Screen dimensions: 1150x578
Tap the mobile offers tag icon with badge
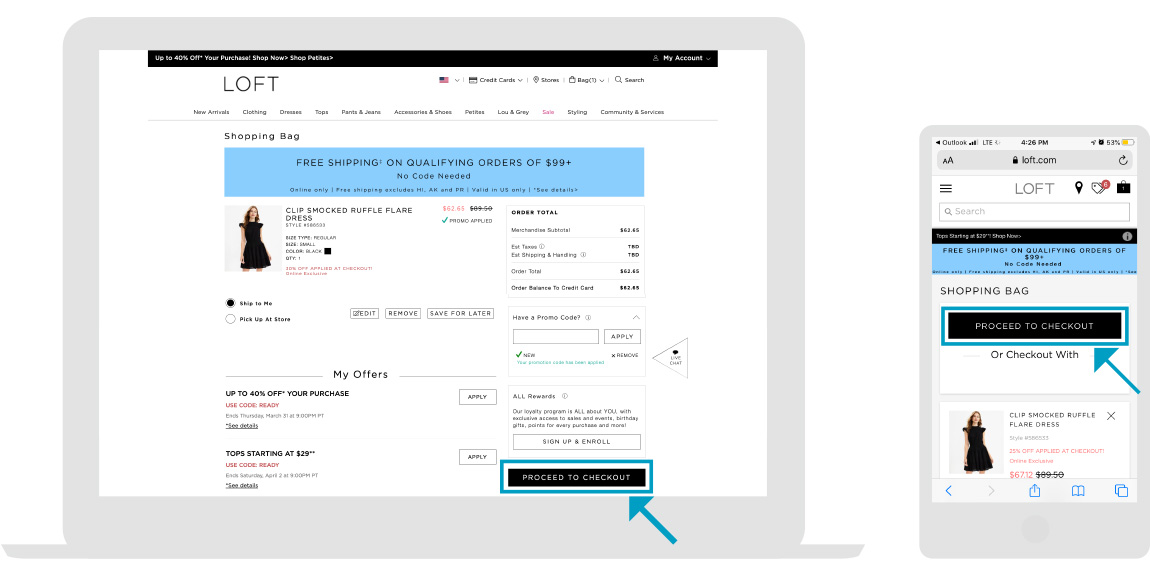(x=1100, y=187)
